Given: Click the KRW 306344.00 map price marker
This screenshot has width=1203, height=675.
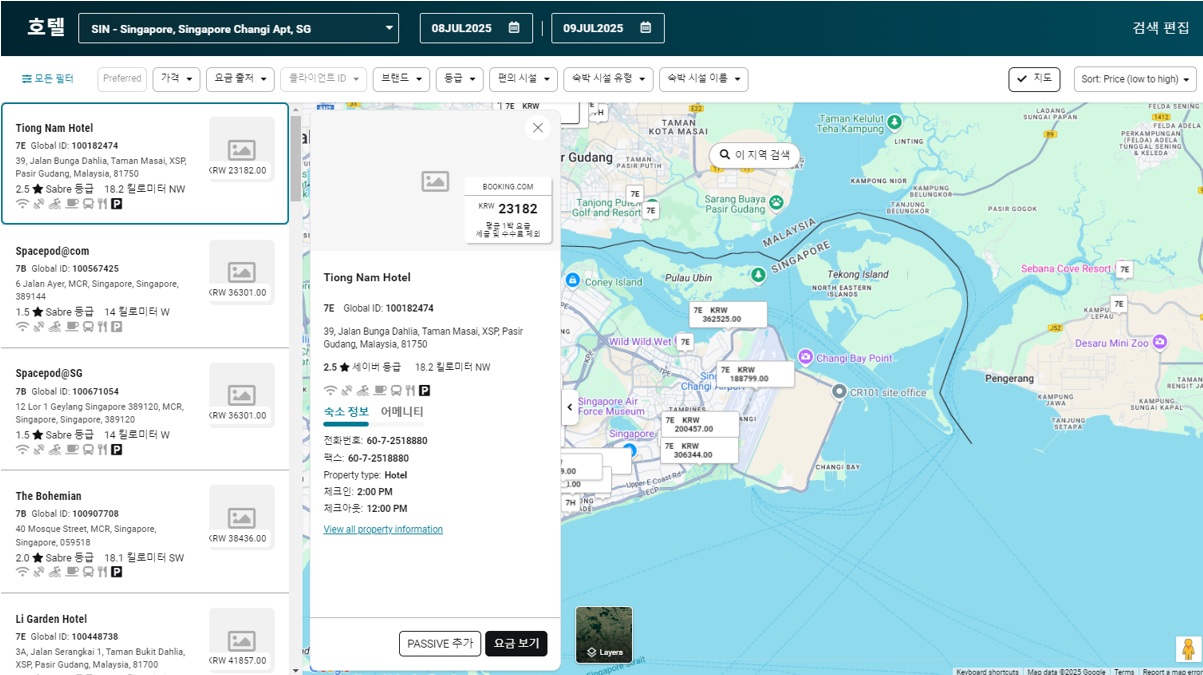Looking at the screenshot, I should coord(700,450).
